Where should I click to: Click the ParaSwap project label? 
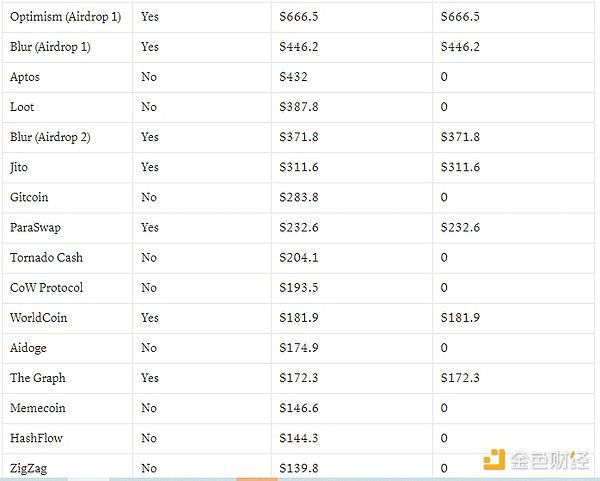tap(35, 227)
